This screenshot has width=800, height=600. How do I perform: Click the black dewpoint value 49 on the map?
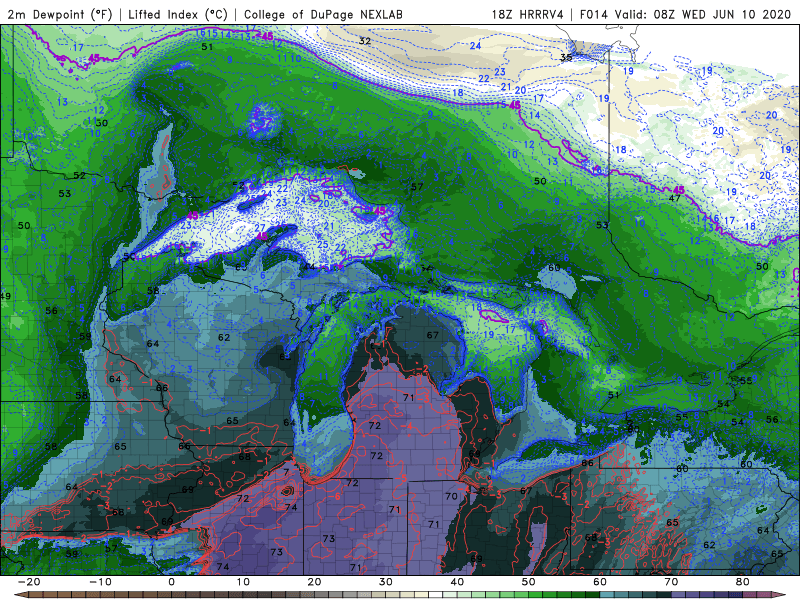click(x=6, y=296)
